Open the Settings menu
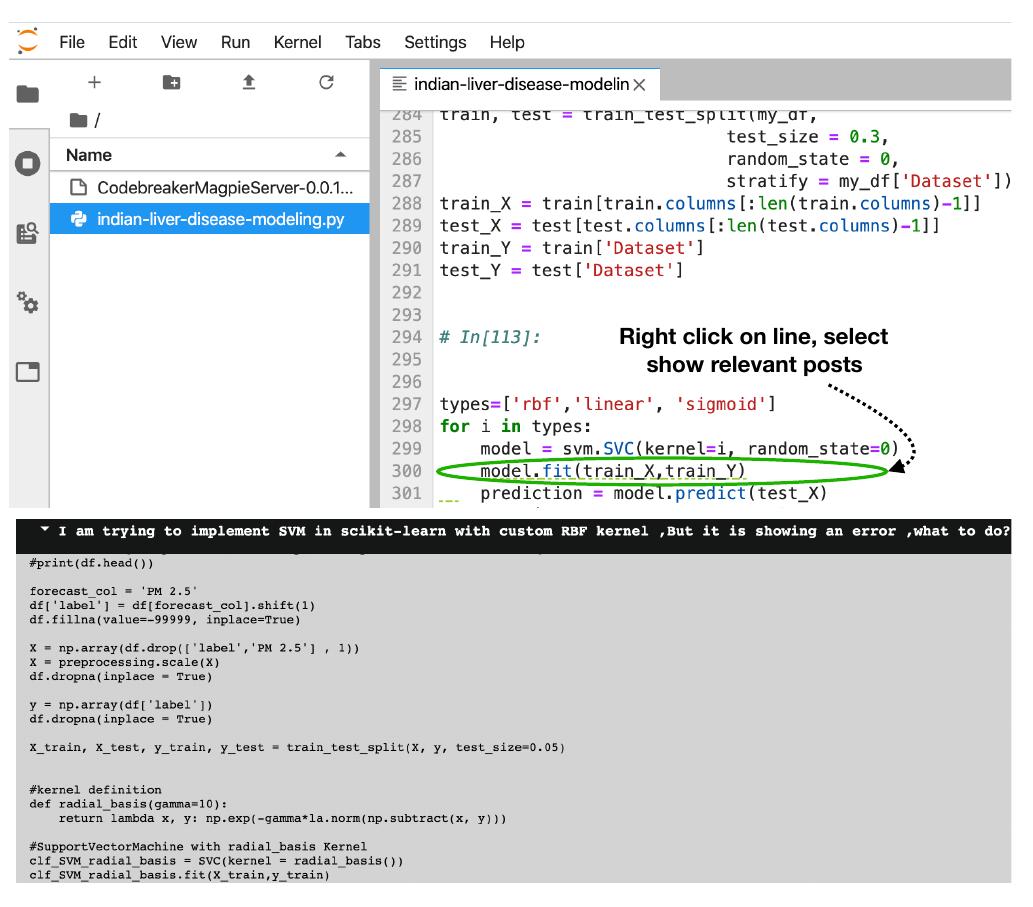1033x907 pixels. 435,42
